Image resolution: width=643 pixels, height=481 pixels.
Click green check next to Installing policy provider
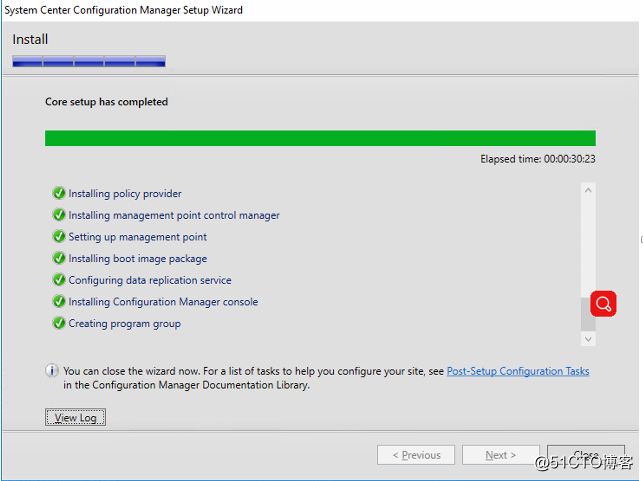pos(59,193)
